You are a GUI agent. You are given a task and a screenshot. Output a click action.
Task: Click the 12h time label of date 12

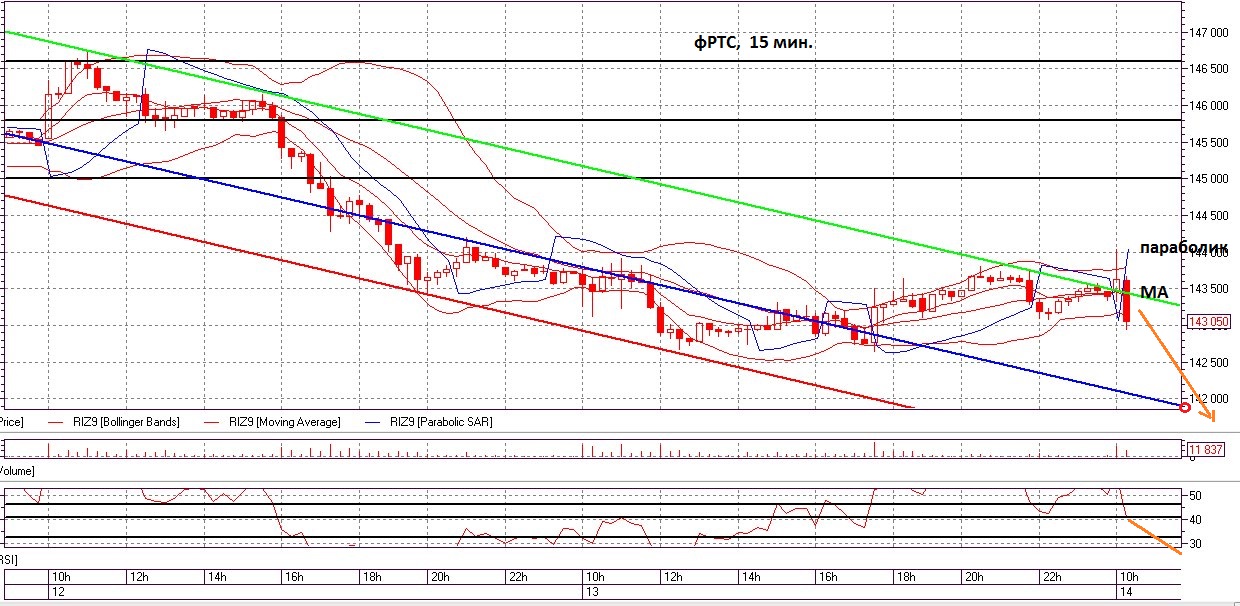point(139,577)
